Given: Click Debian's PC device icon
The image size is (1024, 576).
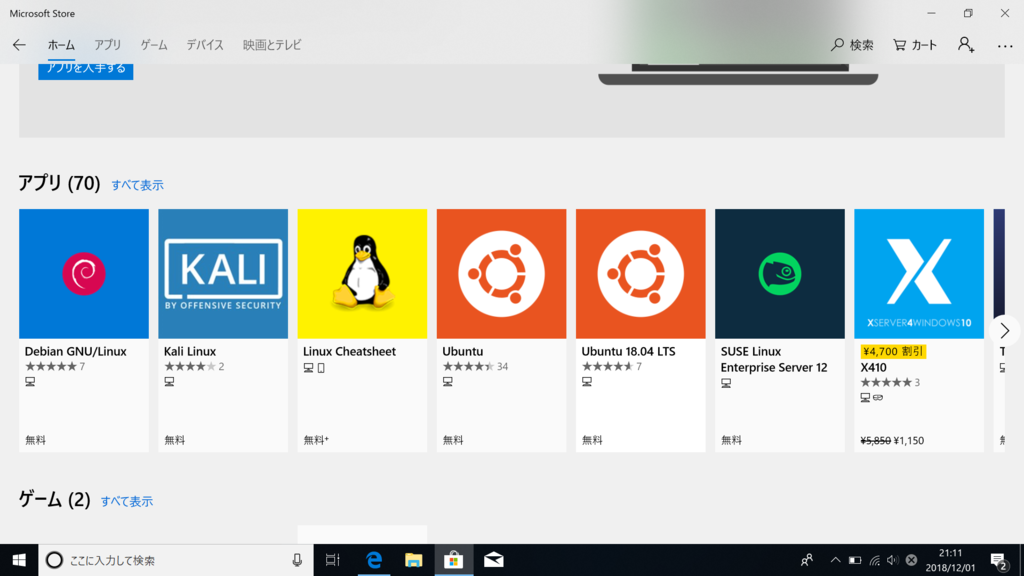Looking at the screenshot, I should click(x=30, y=381).
